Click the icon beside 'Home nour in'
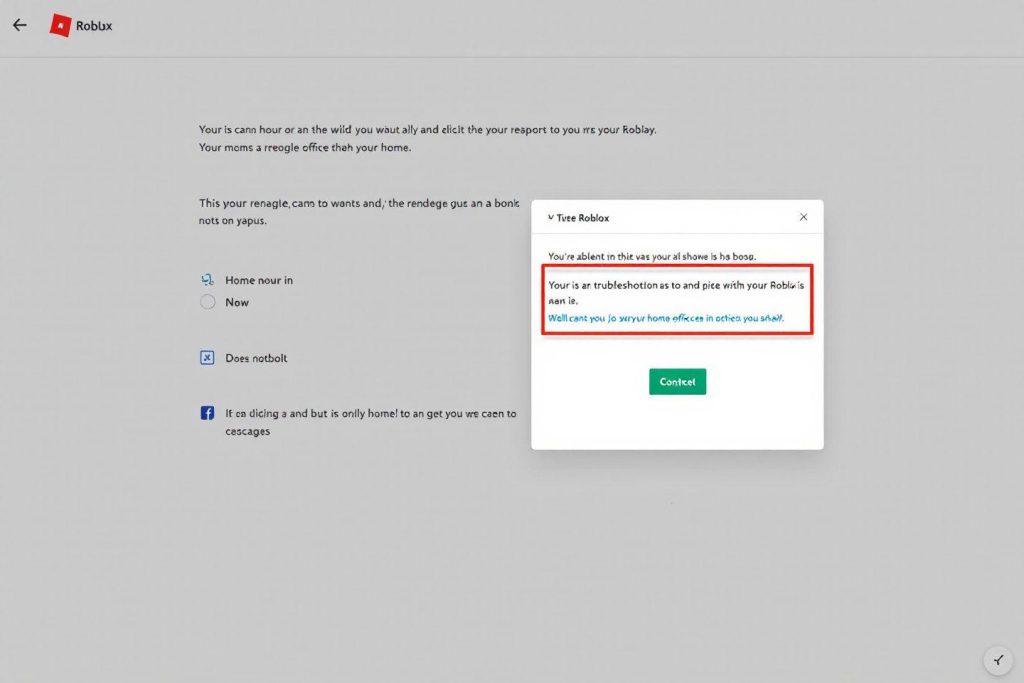Viewport: 1024px width, 683px height. pyautogui.click(x=208, y=281)
